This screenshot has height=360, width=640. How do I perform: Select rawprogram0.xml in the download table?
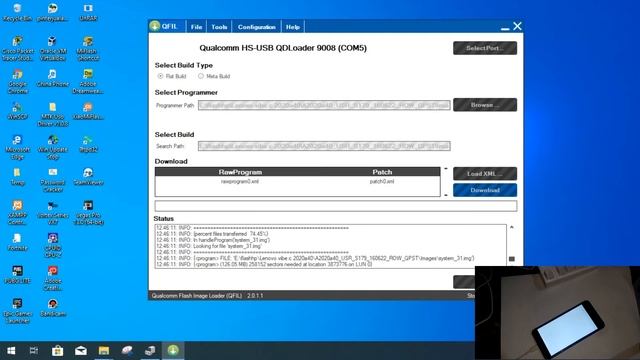click(240, 182)
